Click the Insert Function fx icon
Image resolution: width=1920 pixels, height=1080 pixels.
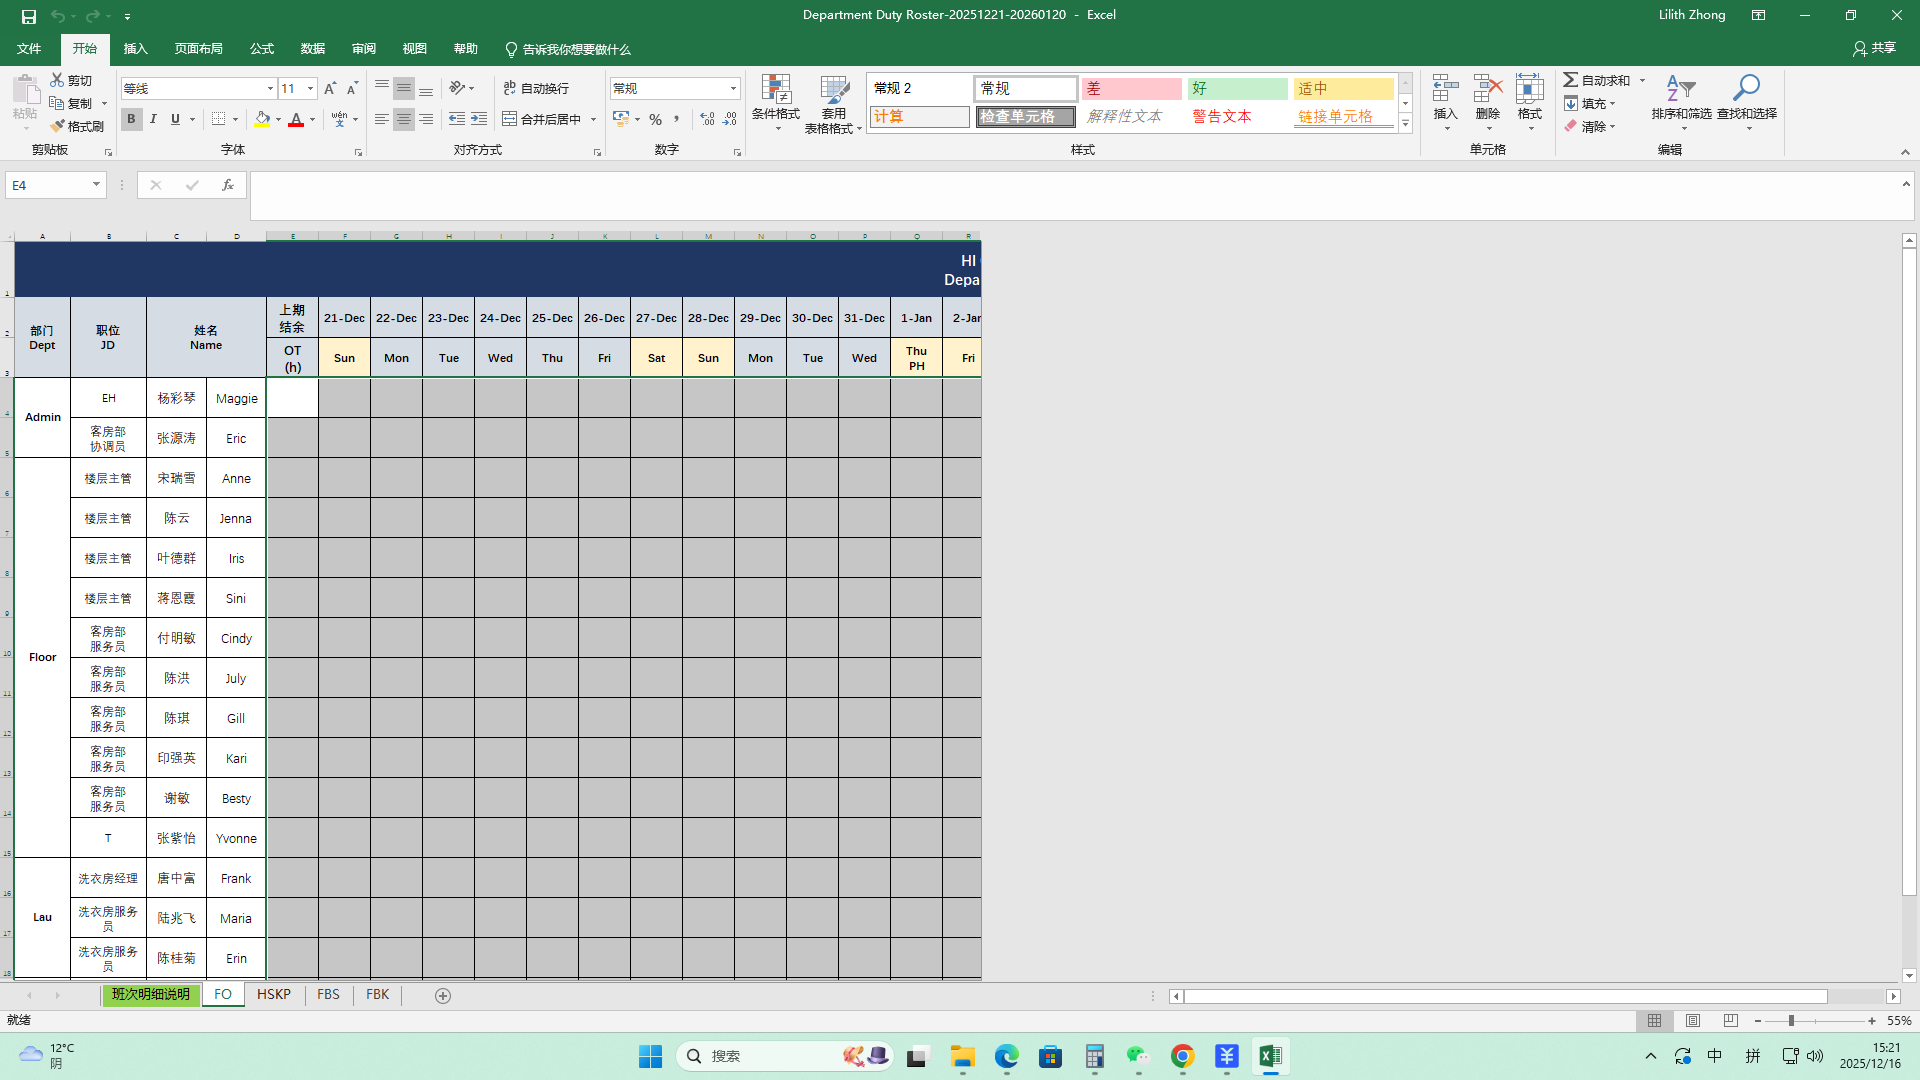click(x=228, y=185)
